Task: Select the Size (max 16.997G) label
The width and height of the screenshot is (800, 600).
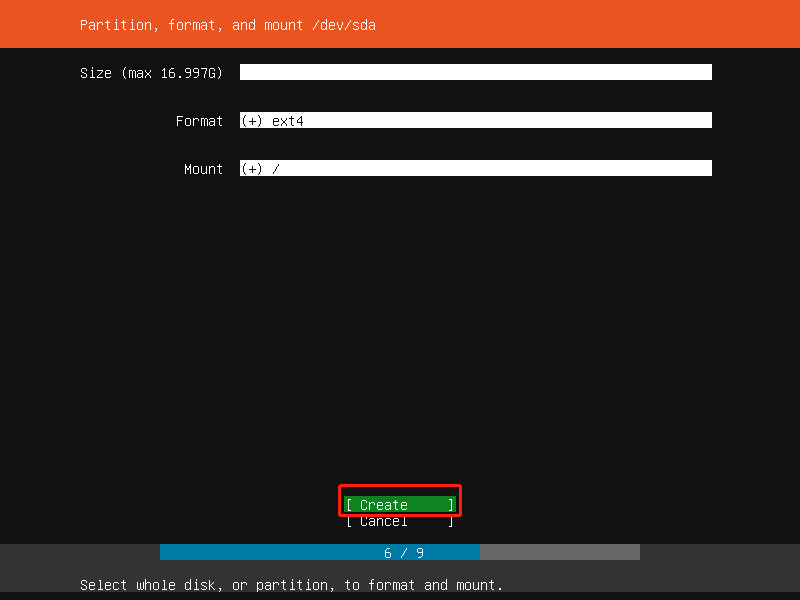Action: point(151,72)
